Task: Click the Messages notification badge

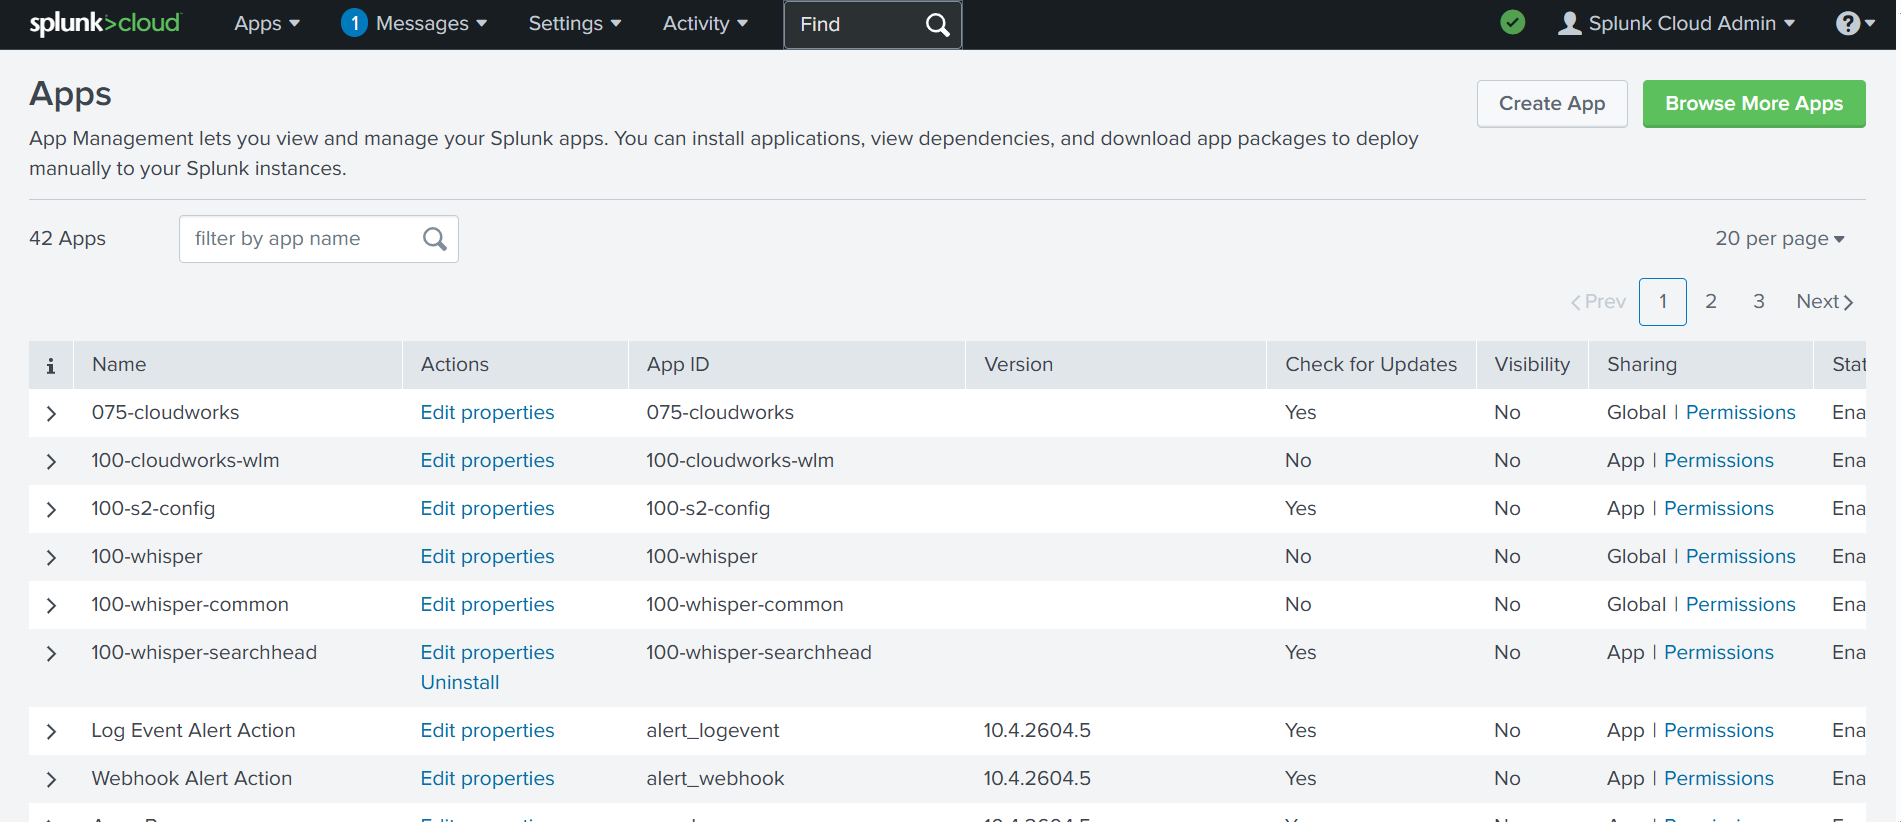Action: click(354, 23)
